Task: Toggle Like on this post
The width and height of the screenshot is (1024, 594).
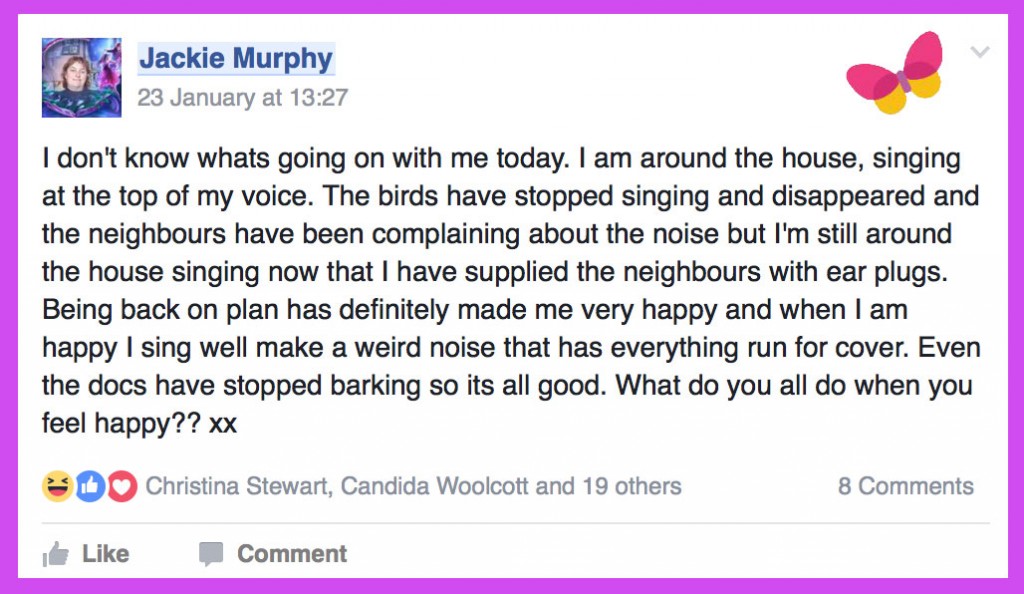Action: 86,554
